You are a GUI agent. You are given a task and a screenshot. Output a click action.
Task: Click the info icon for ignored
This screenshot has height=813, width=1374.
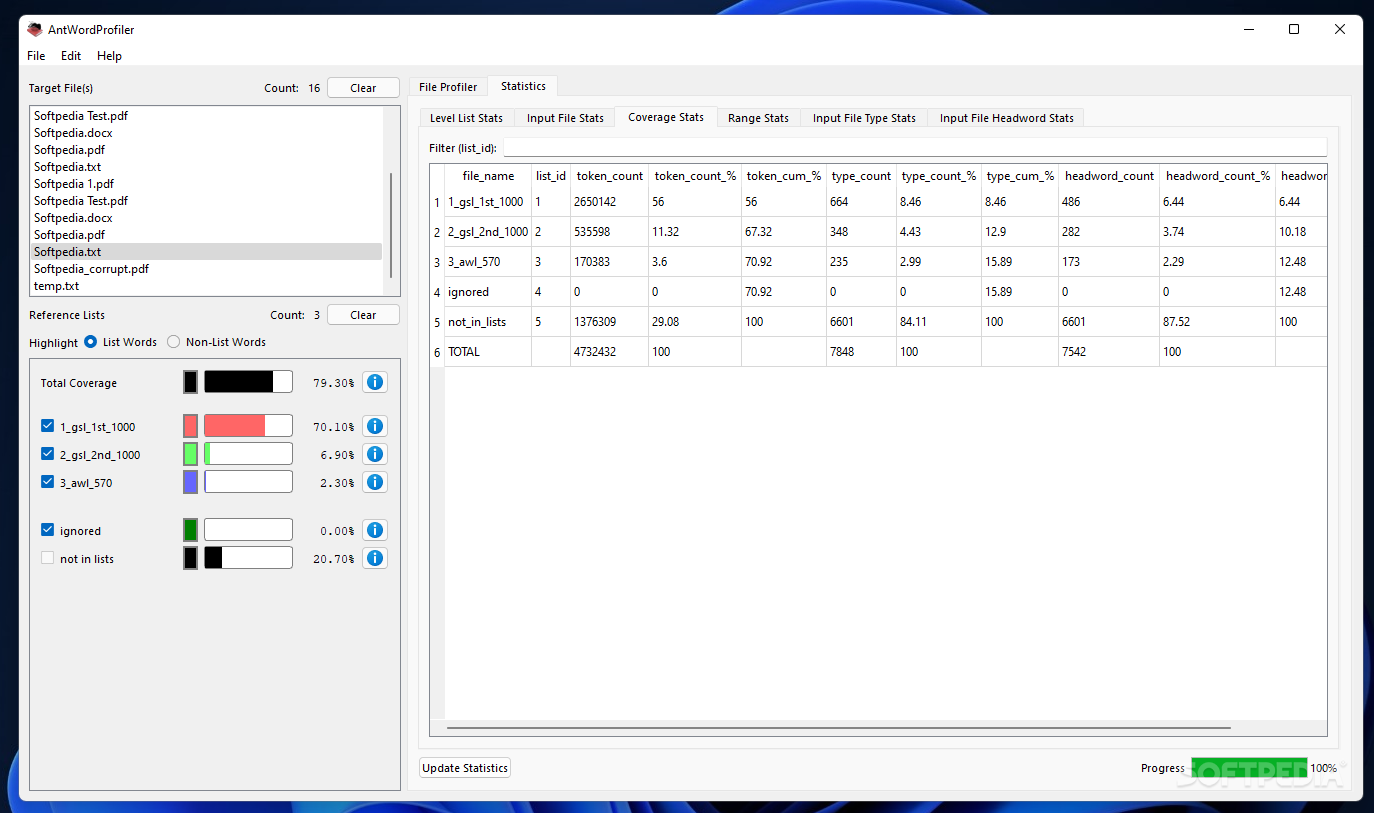coord(375,530)
